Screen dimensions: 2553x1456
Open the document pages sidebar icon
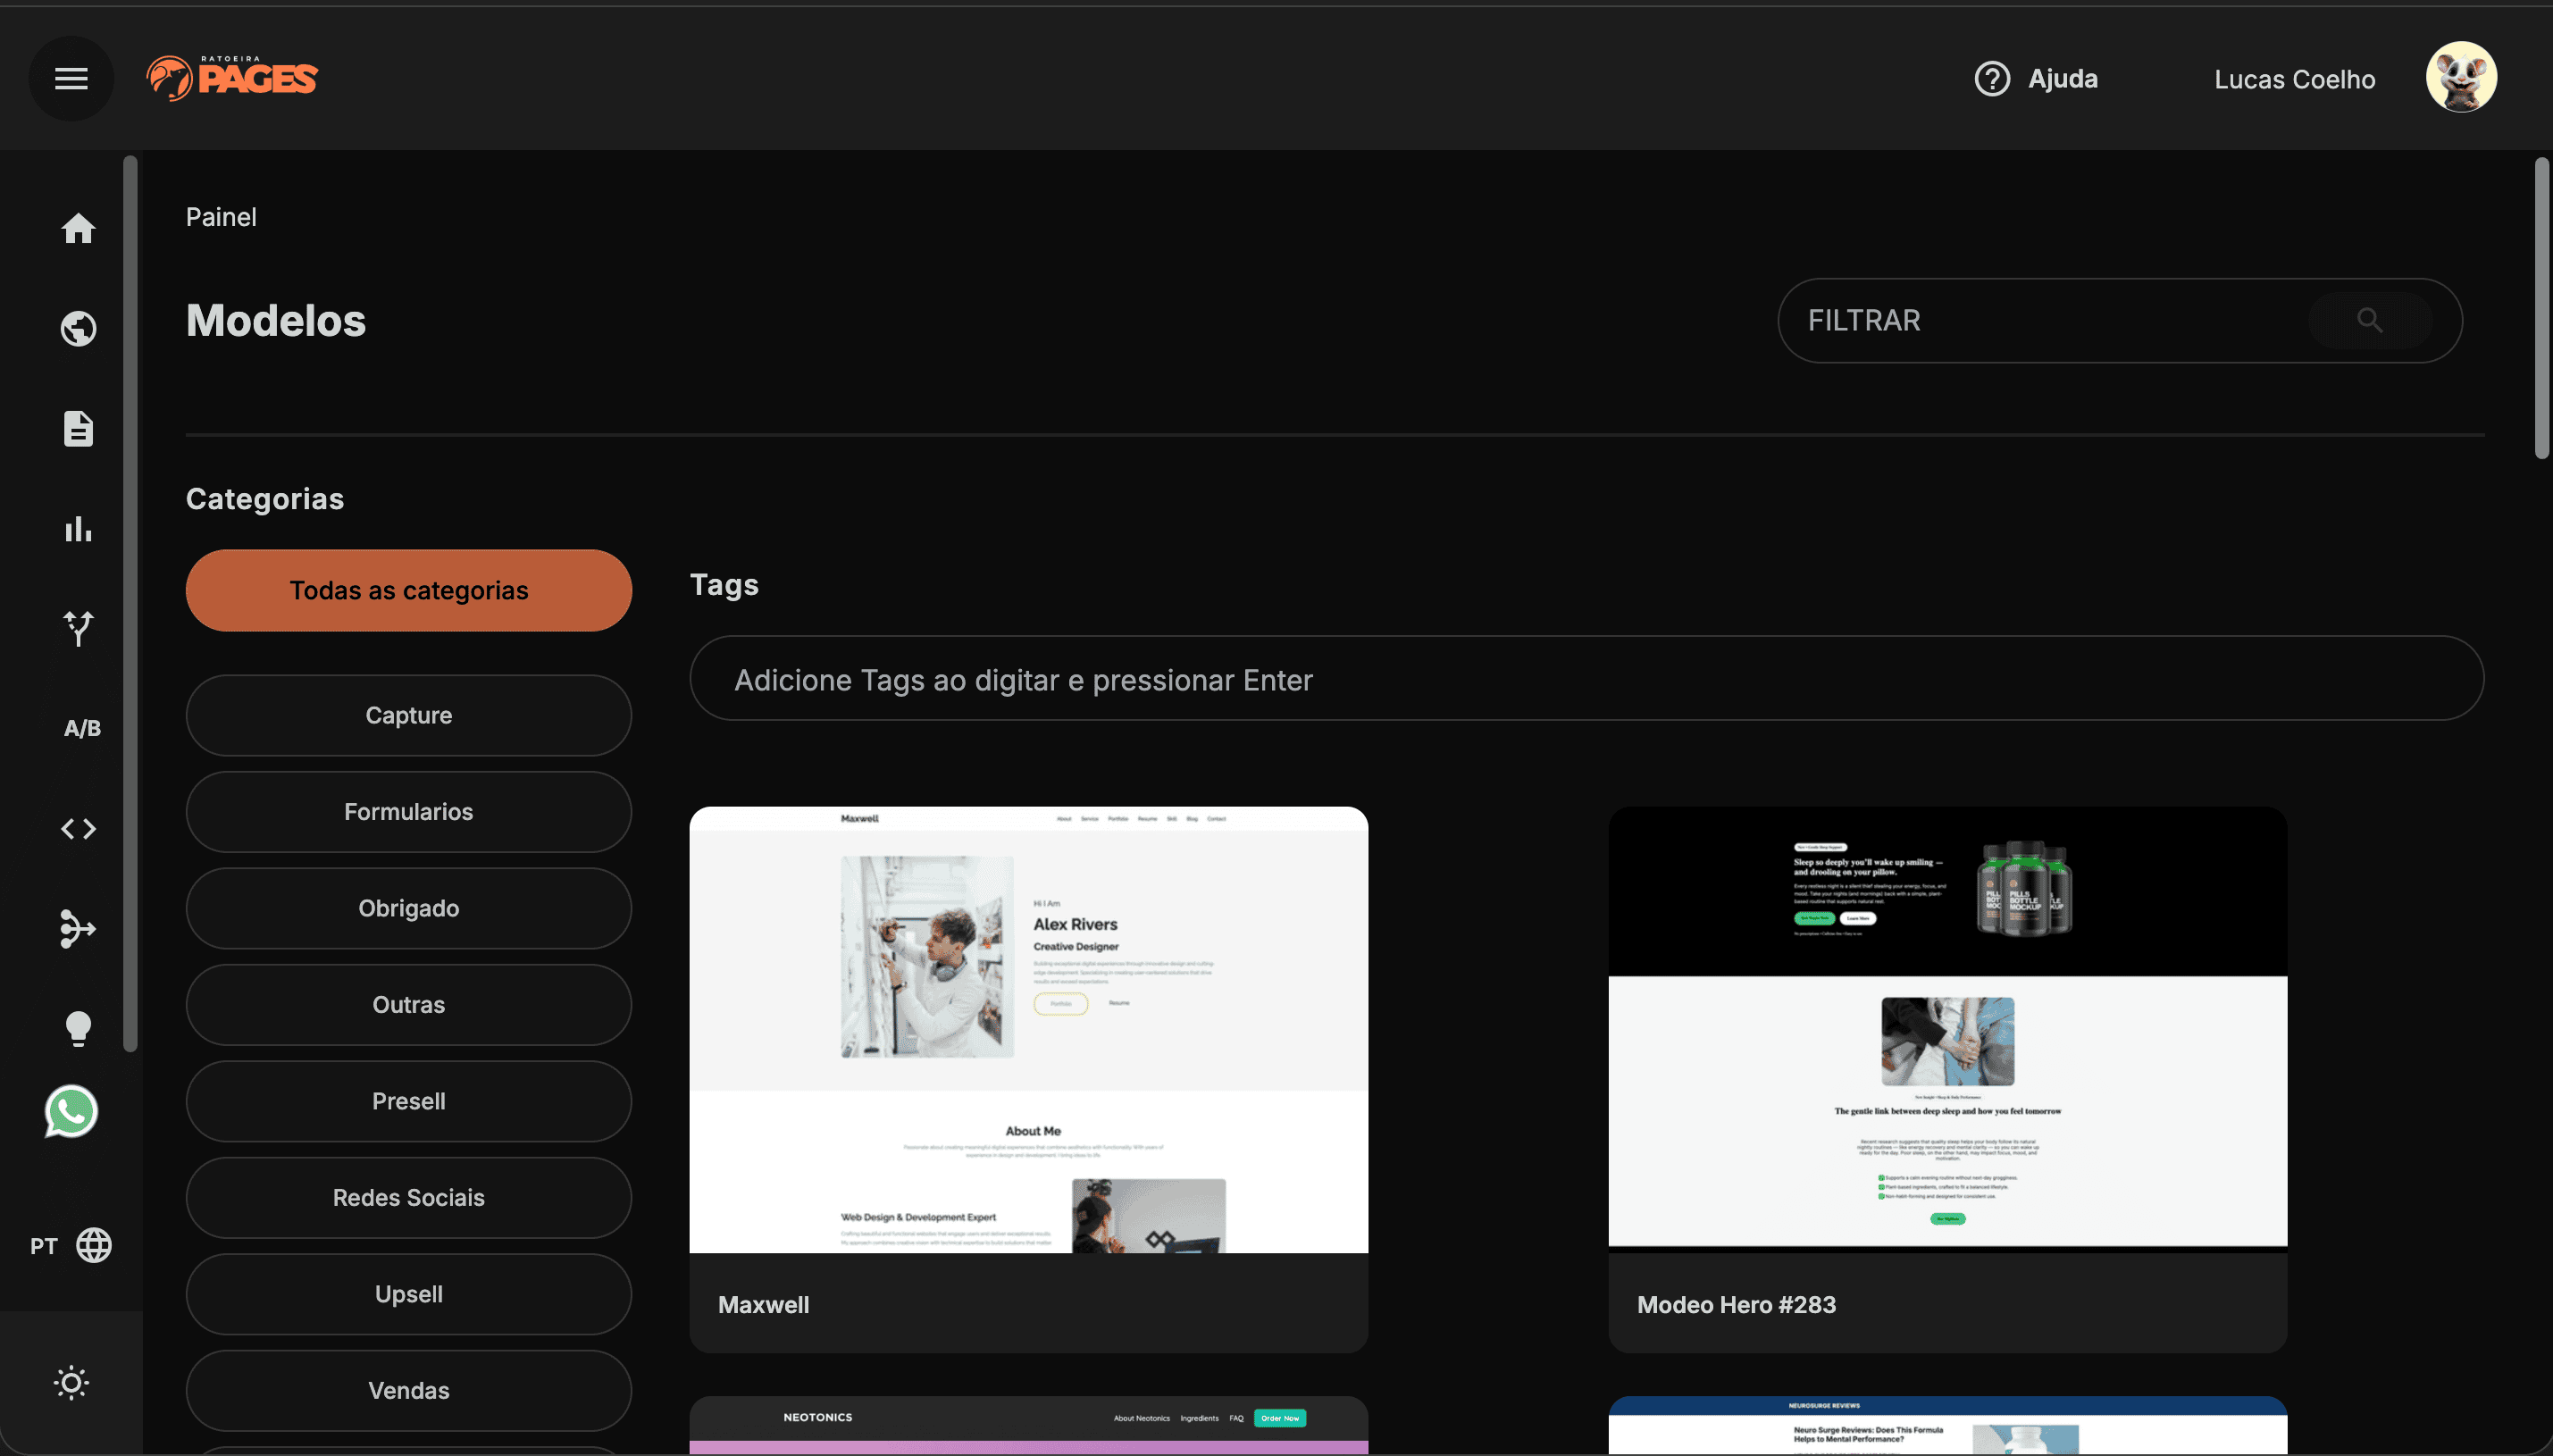[x=78, y=428]
